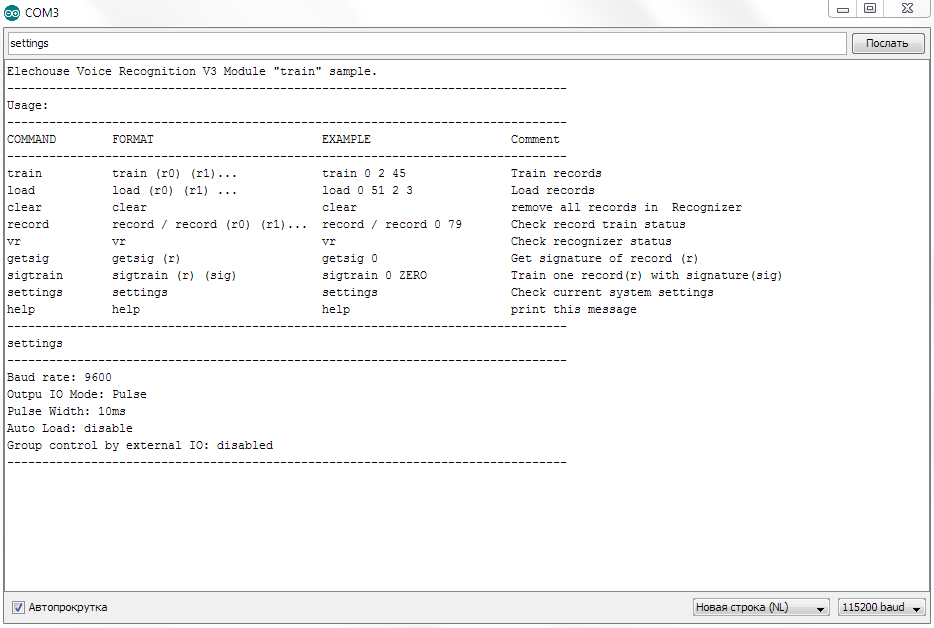Click the 'Pulse Width: 10ms' line
The image size is (934, 628).
tap(66, 411)
